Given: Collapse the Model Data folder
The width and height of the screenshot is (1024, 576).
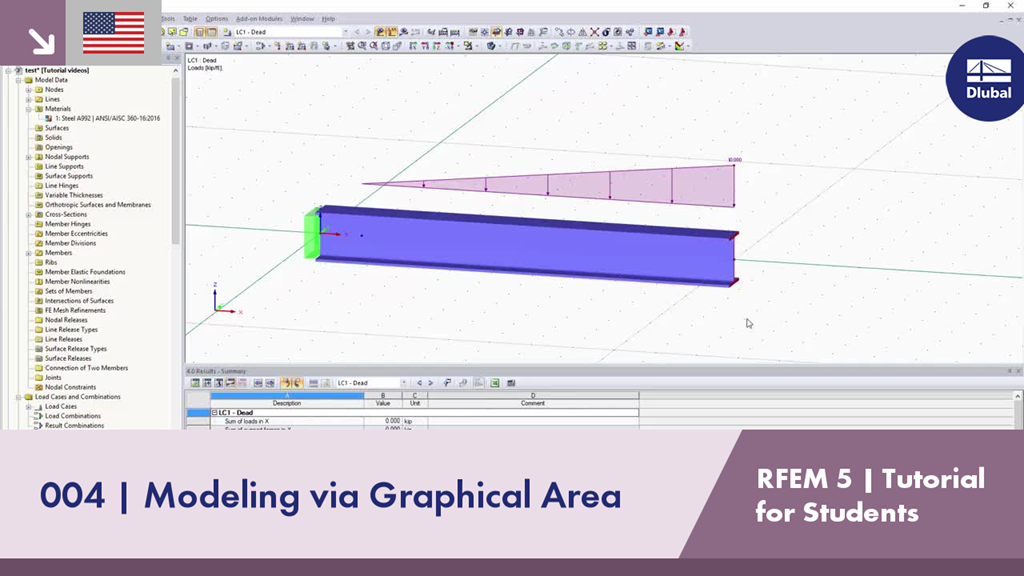Looking at the screenshot, I should (18, 80).
